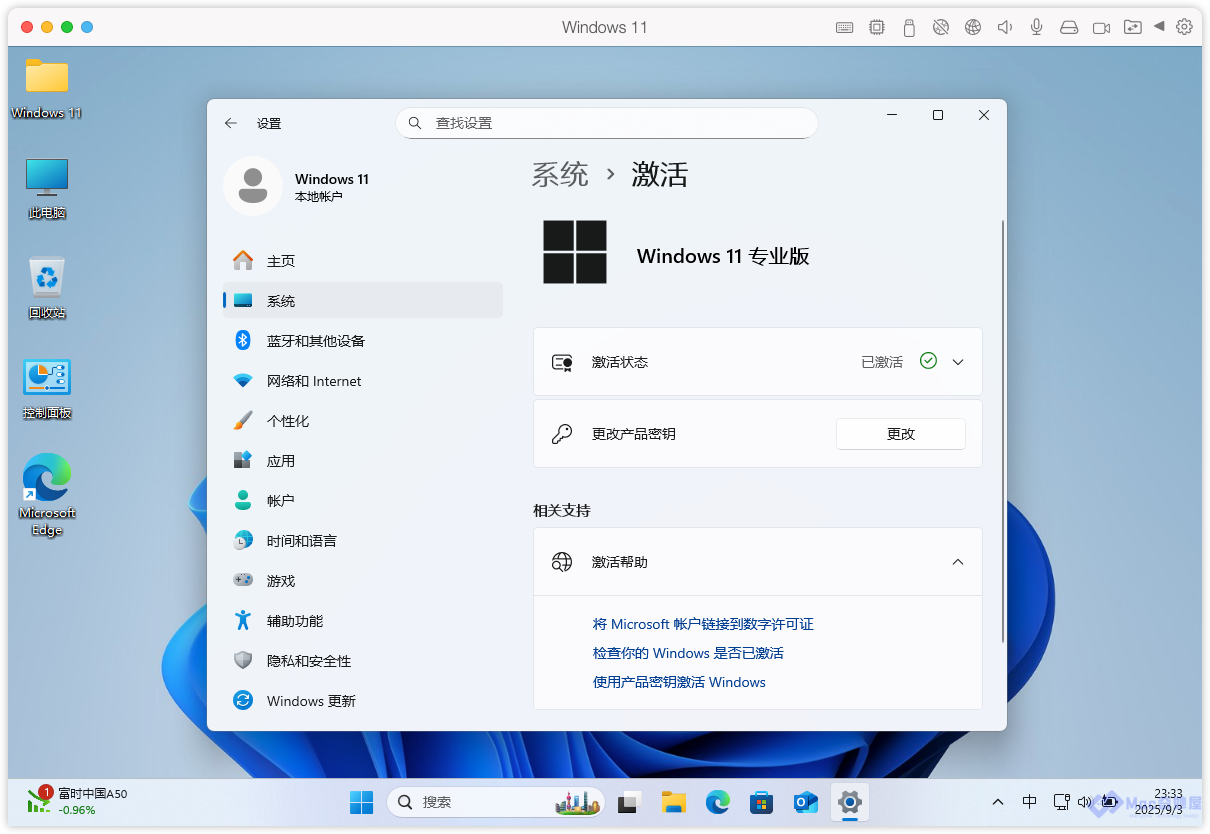Open the USB devices icon in Parallels toolbar
Viewport: 1210px width, 834px height.
(x=909, y=27)
